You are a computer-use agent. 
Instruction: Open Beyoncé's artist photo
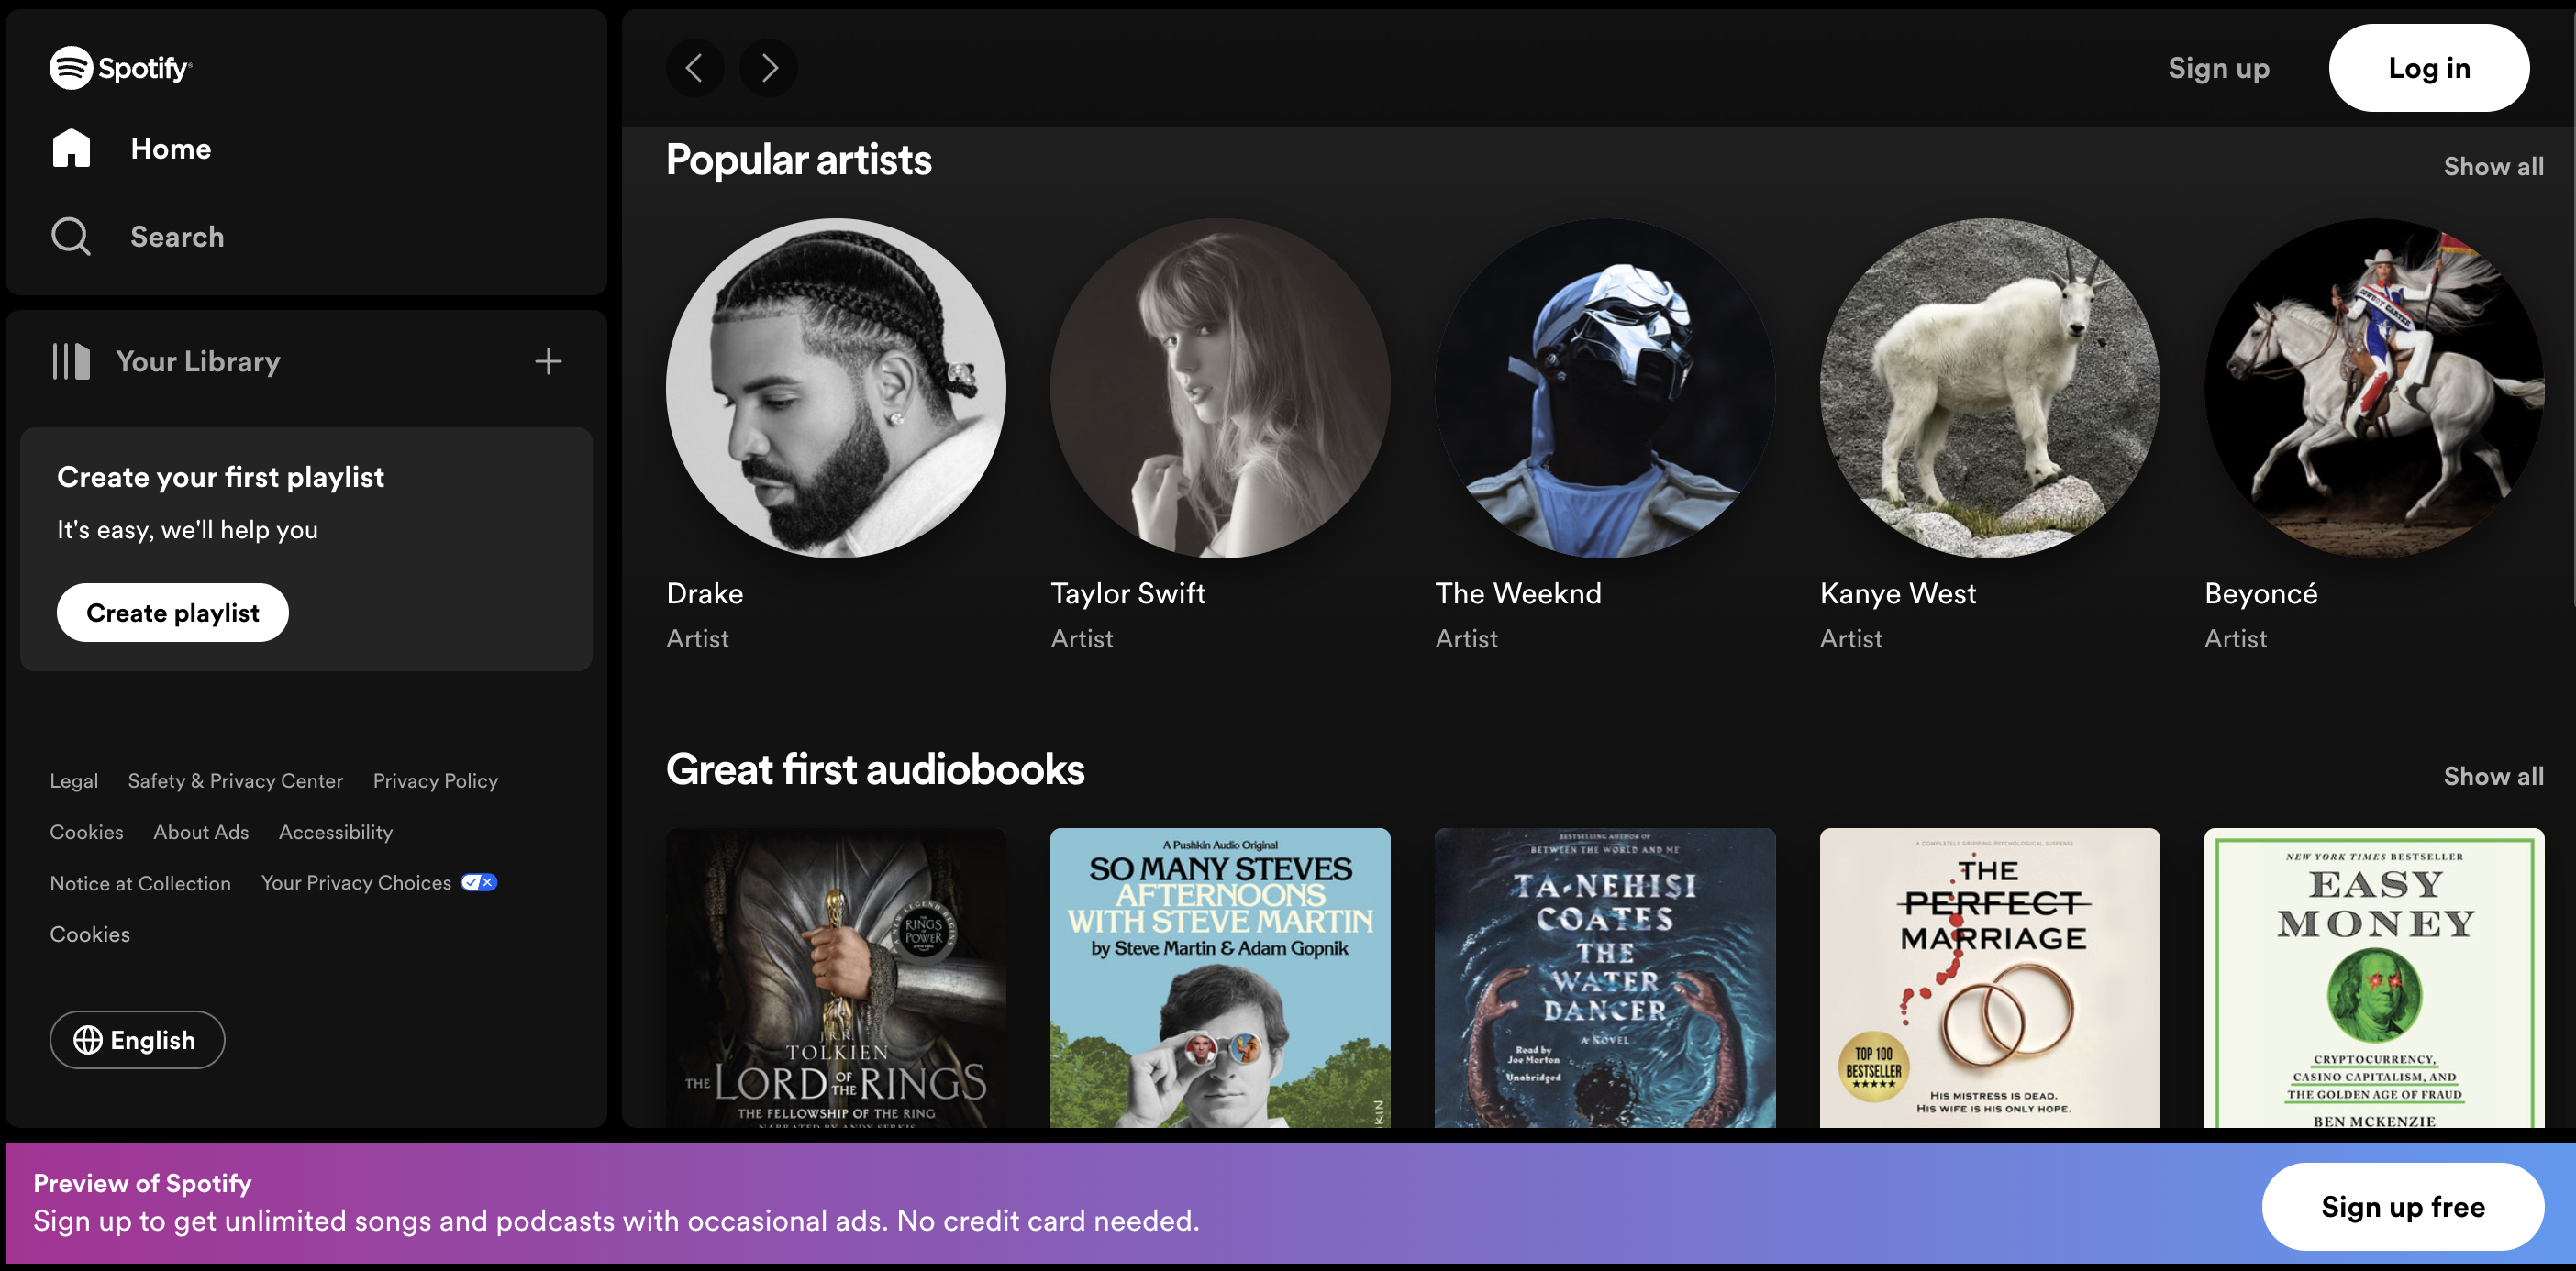tap(2374, 388)
